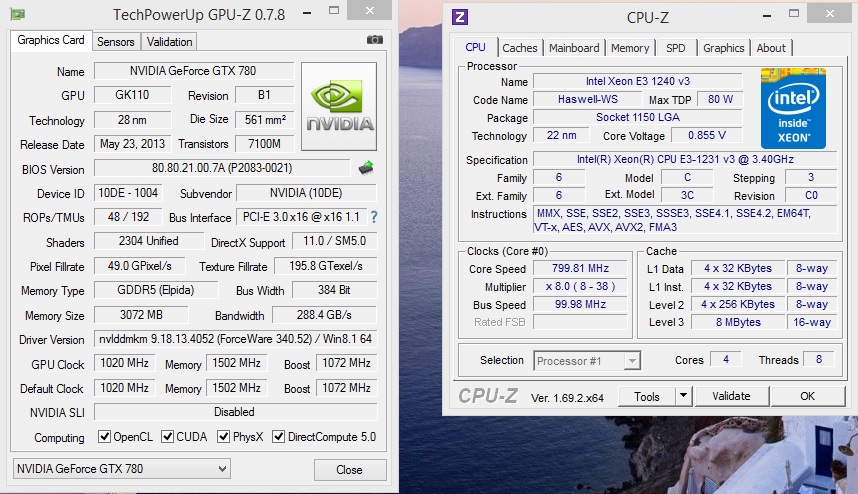Click the Package value Socket 1150 LGA
This screenshot has width=858, height=494.
[x=638, y=118]
